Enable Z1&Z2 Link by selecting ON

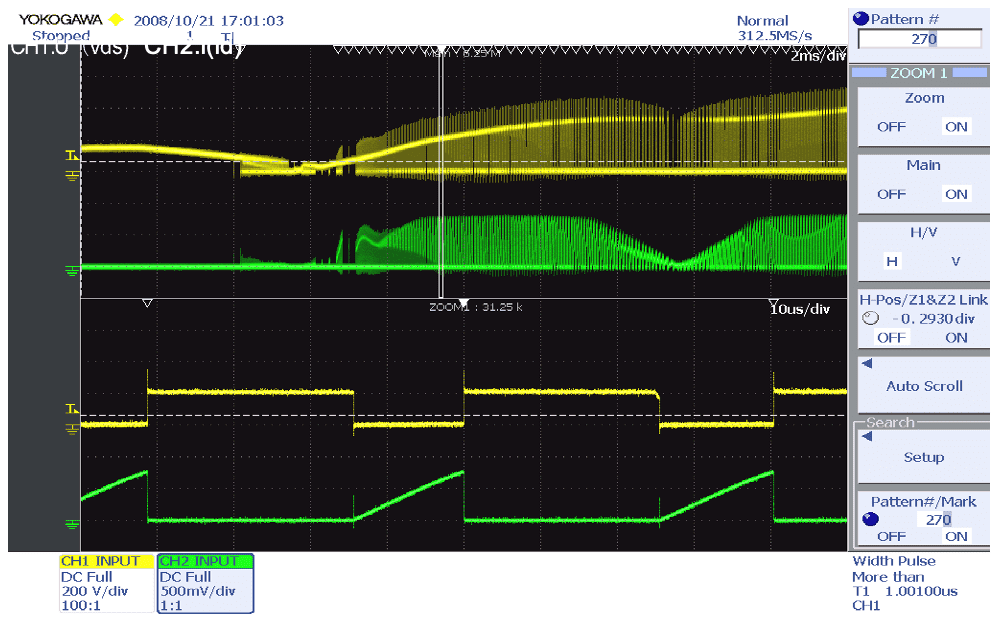point(956,338)
